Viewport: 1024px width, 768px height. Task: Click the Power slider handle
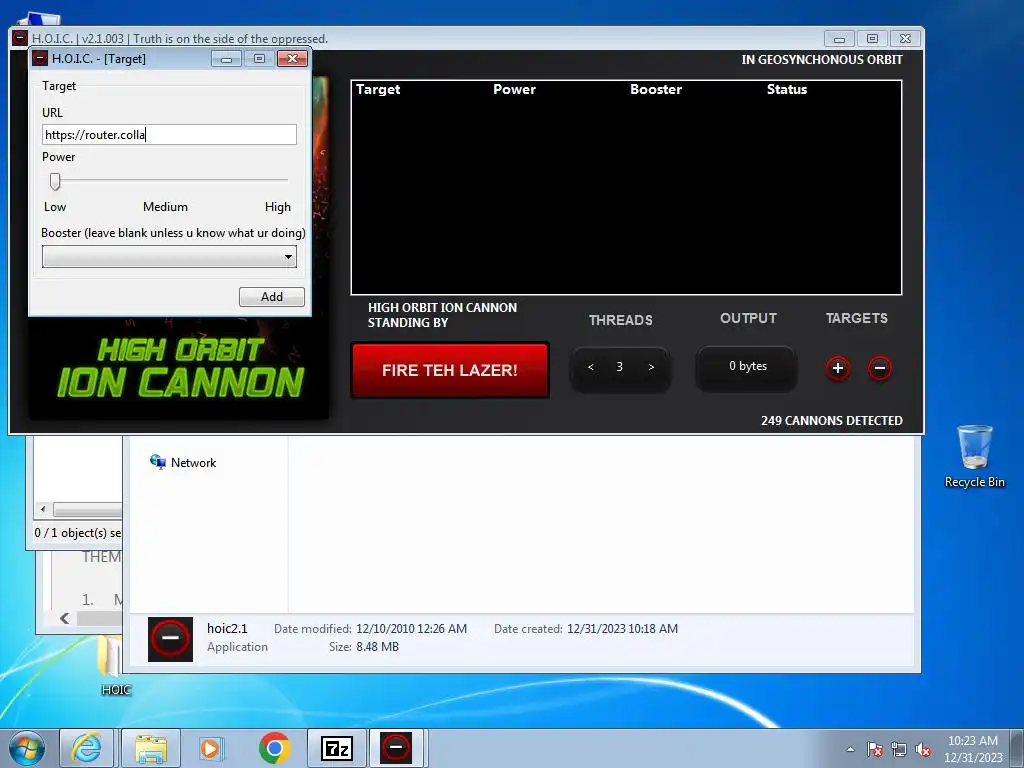[56, 182]
